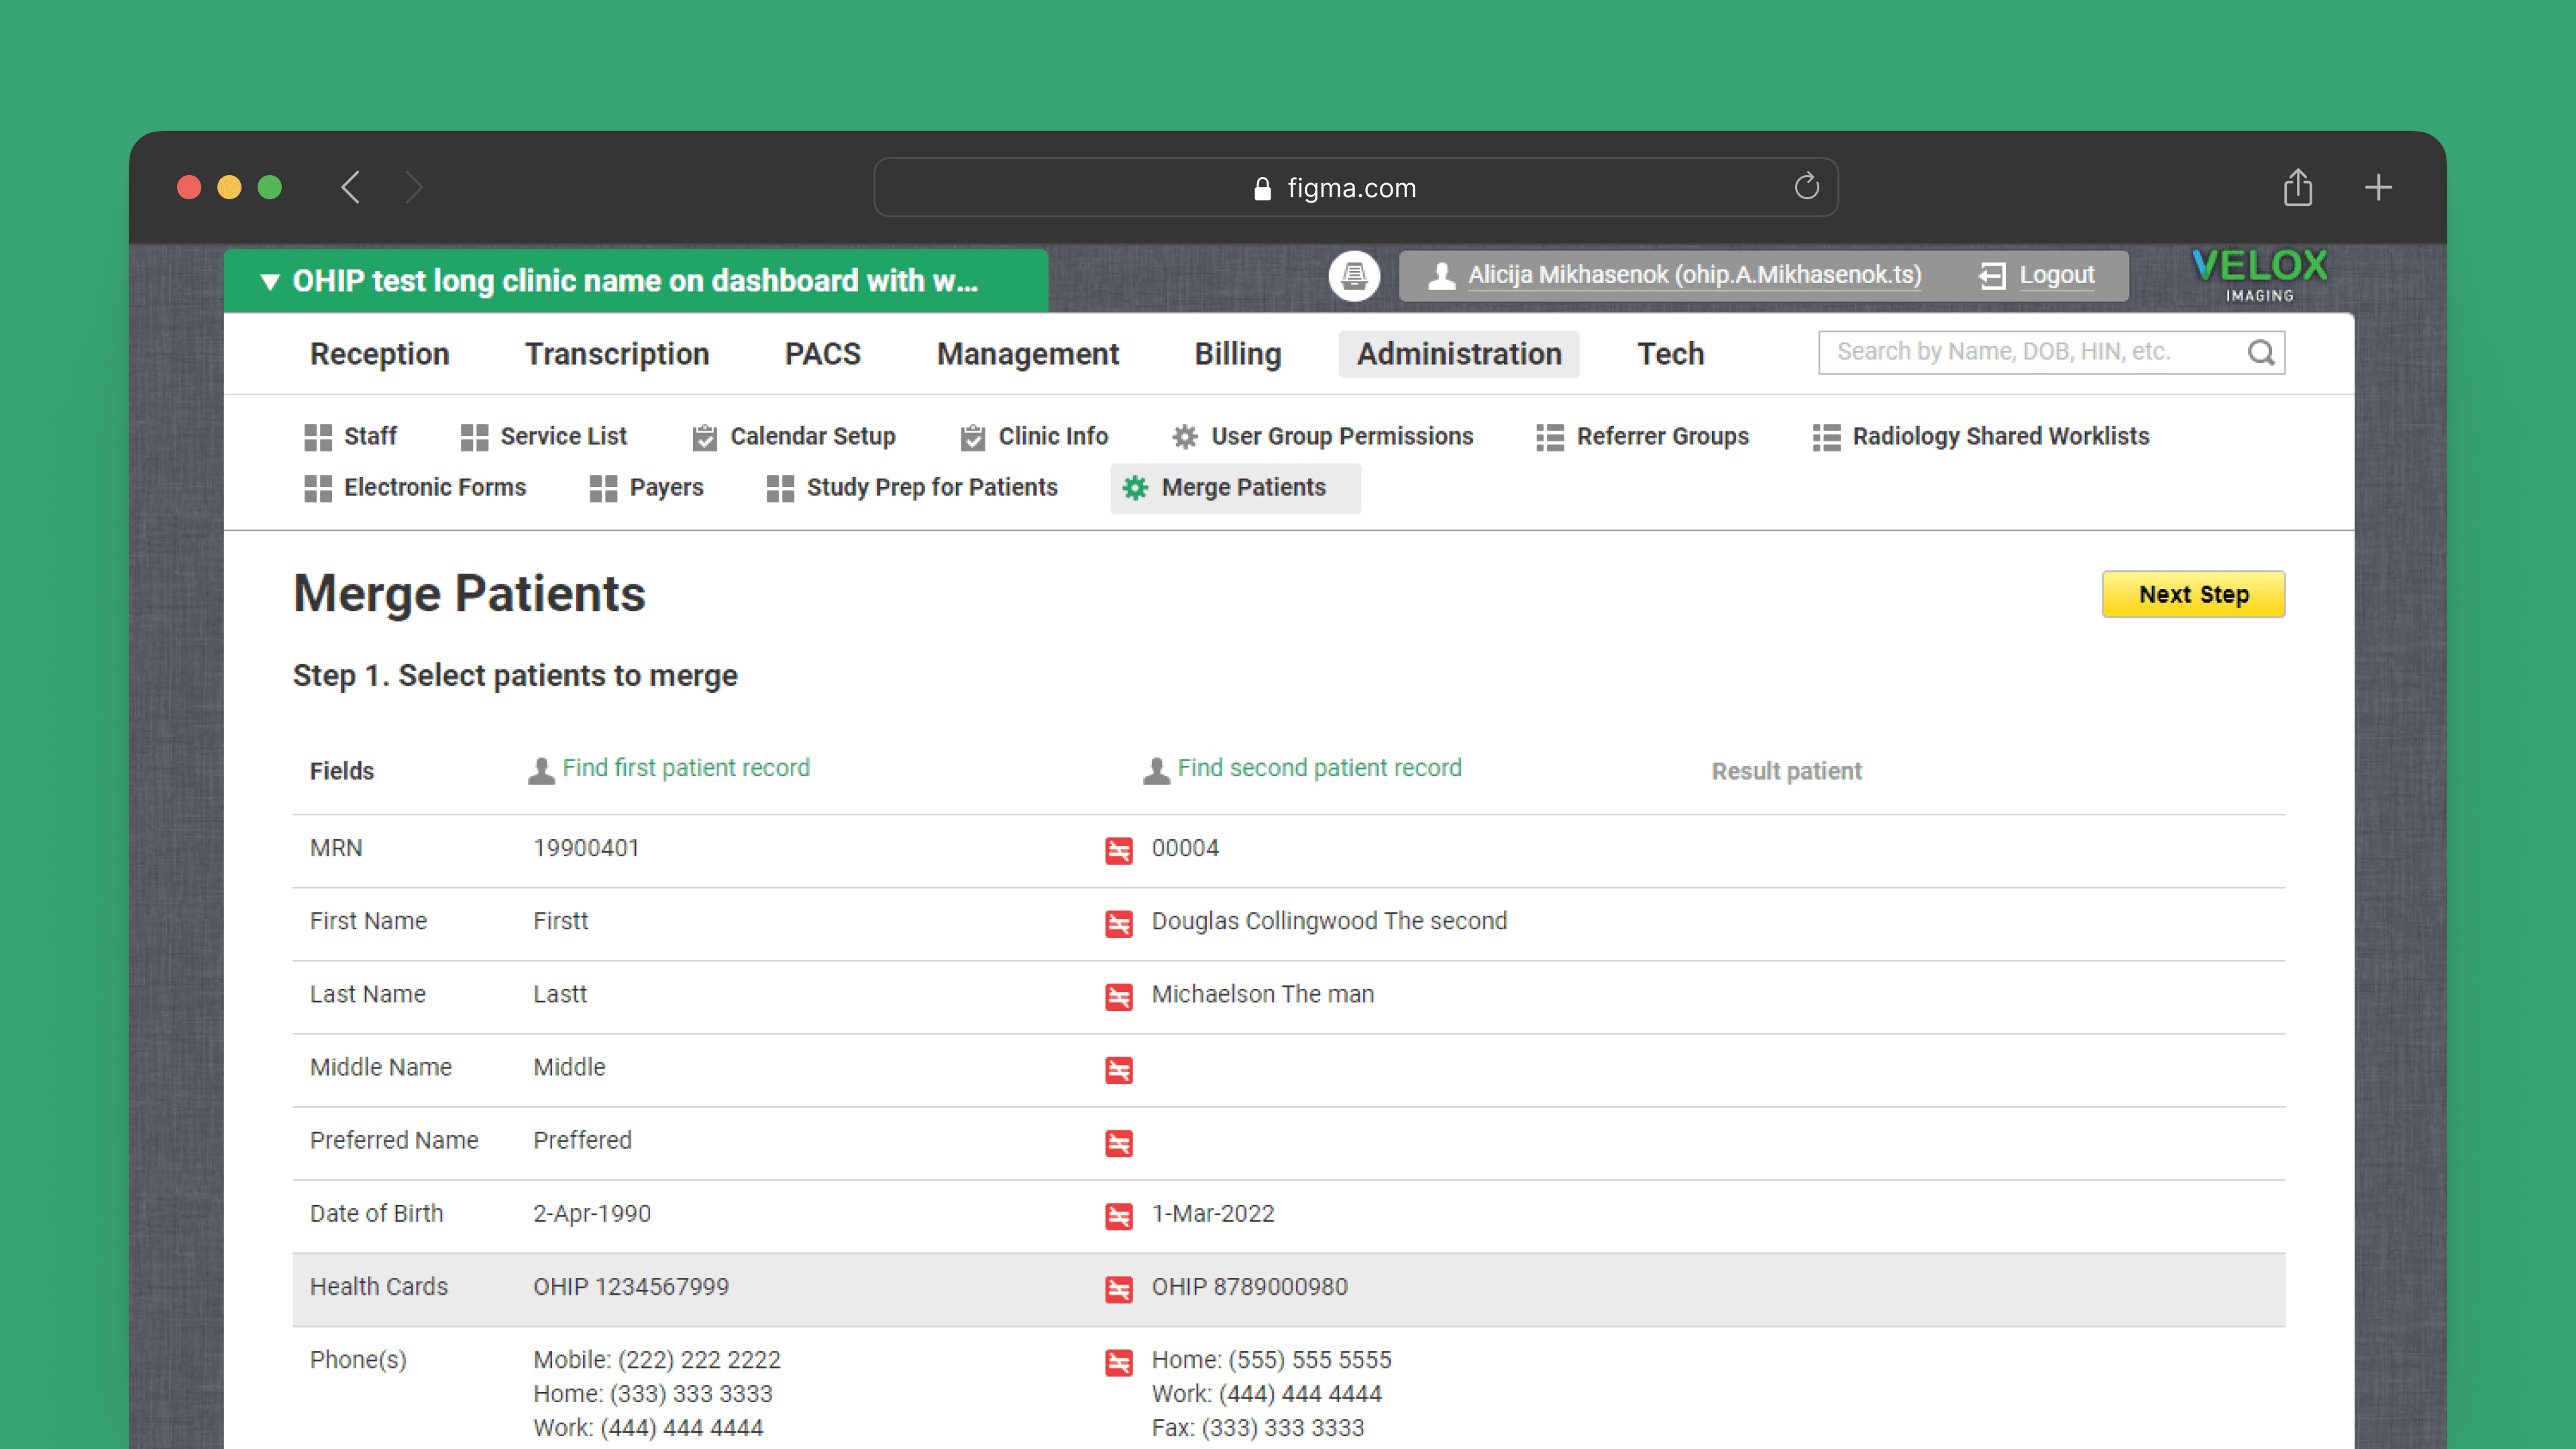Click the printer icon near user name
Viewport: 2576px width, 1449px height.
coord(1354,275)
